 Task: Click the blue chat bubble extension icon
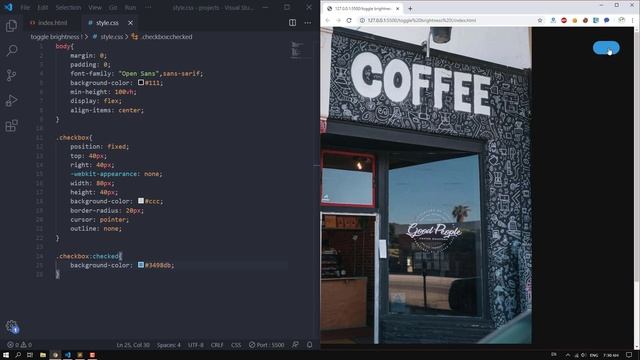(607, 20)
